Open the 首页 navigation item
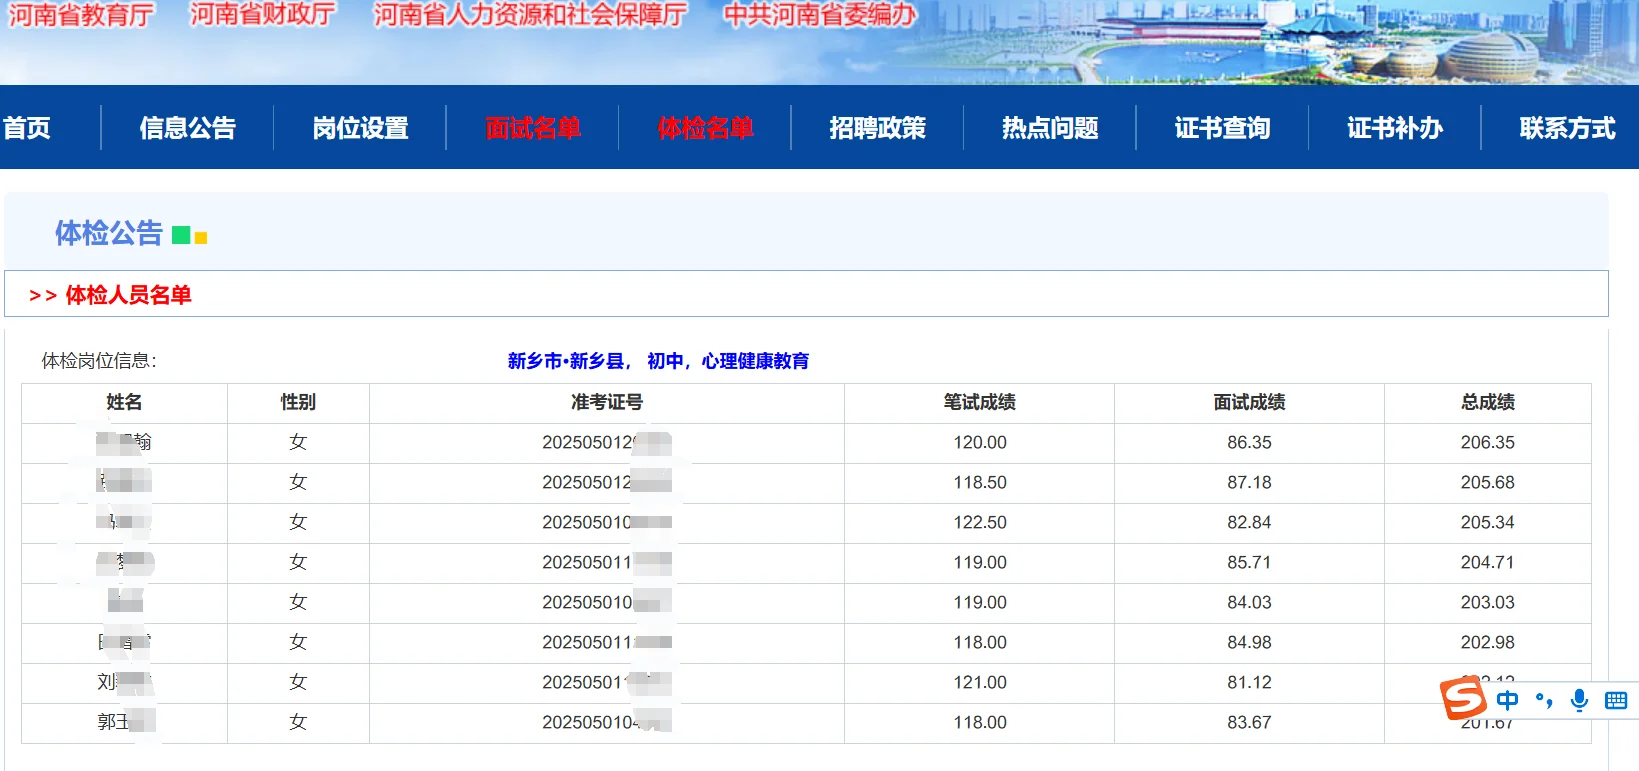 point(27,128)
